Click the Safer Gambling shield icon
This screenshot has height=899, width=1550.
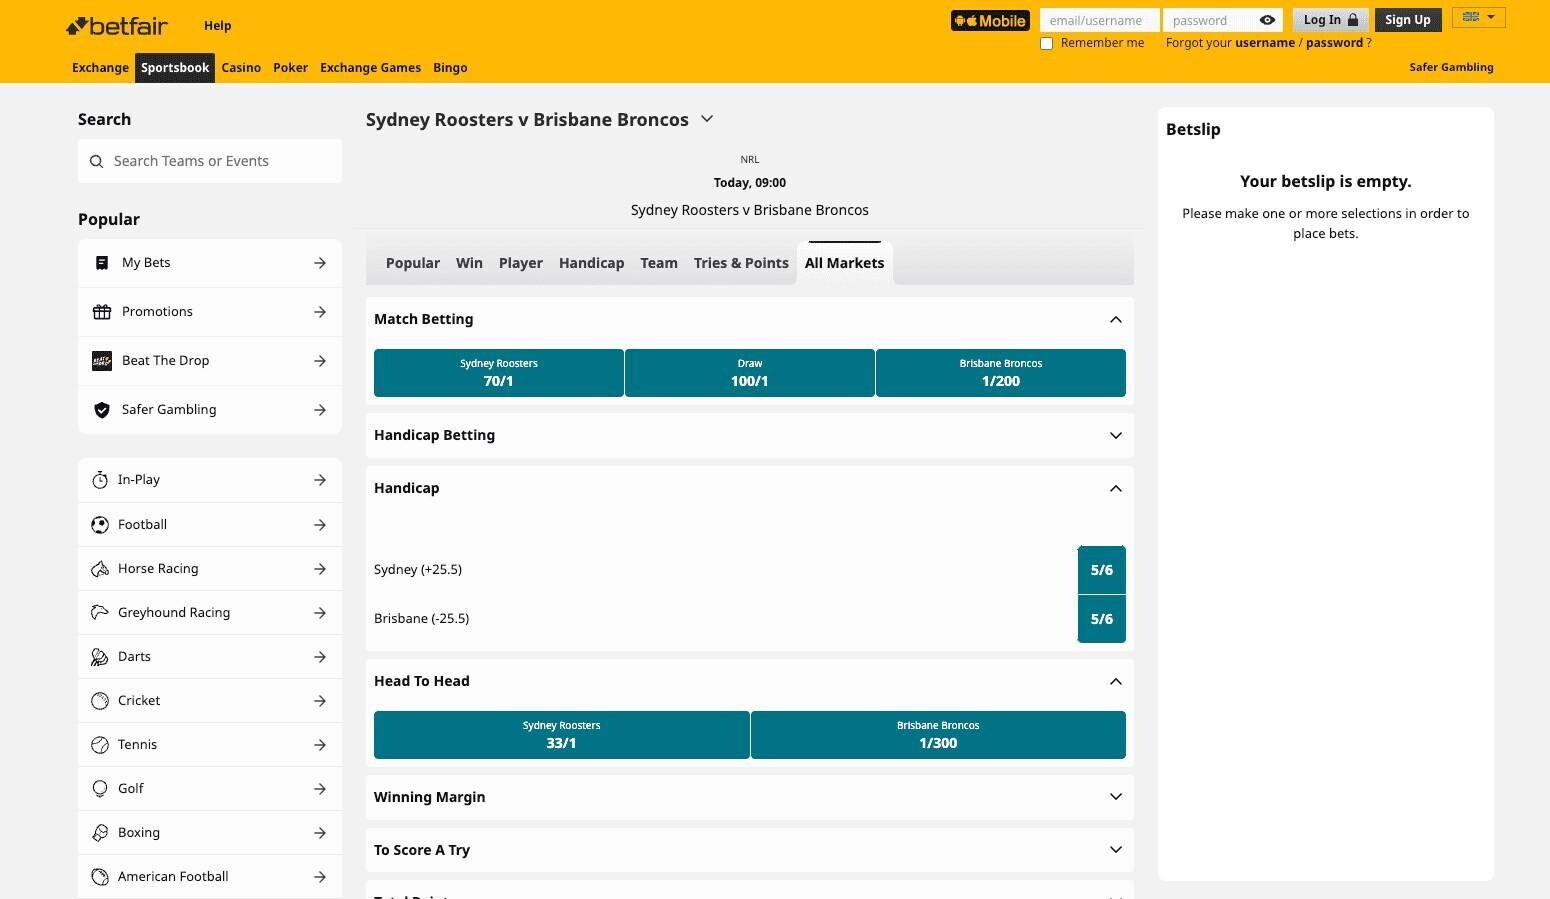(x=101, y=410)
